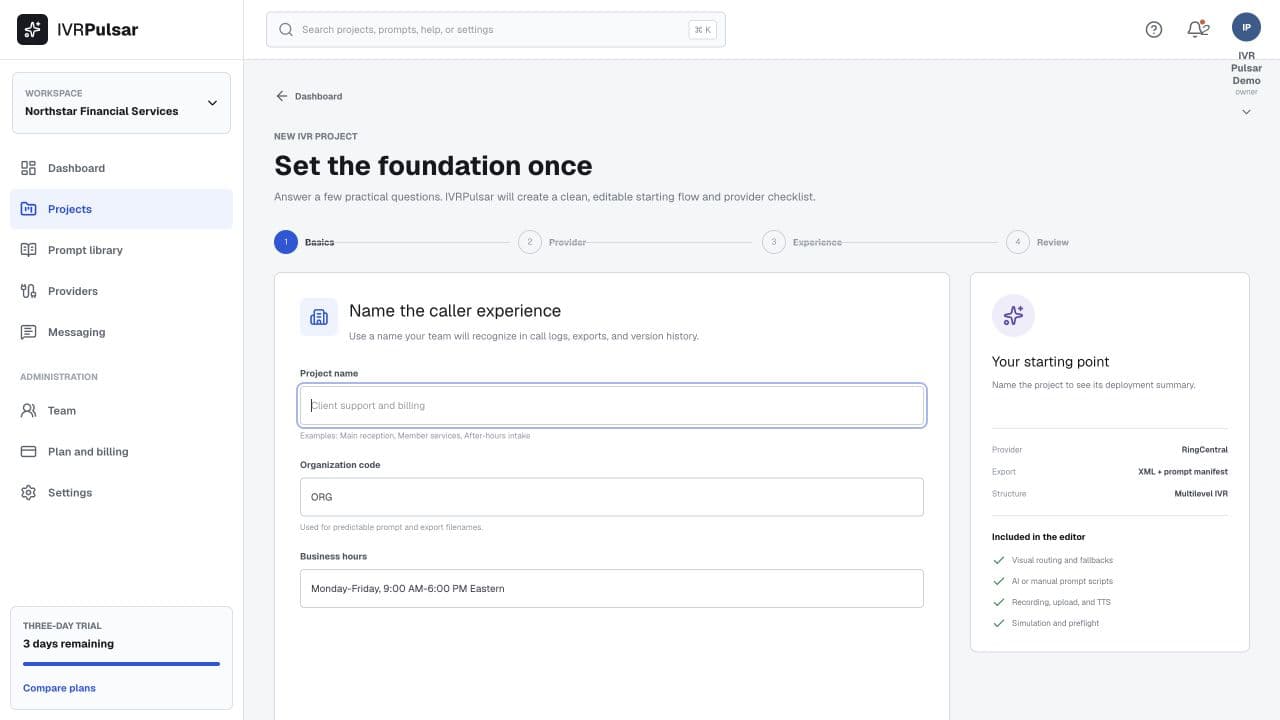Open the Compare plans link
Image resolution: width=1280 pixels, height=720 pixels.
coord(59,688)
